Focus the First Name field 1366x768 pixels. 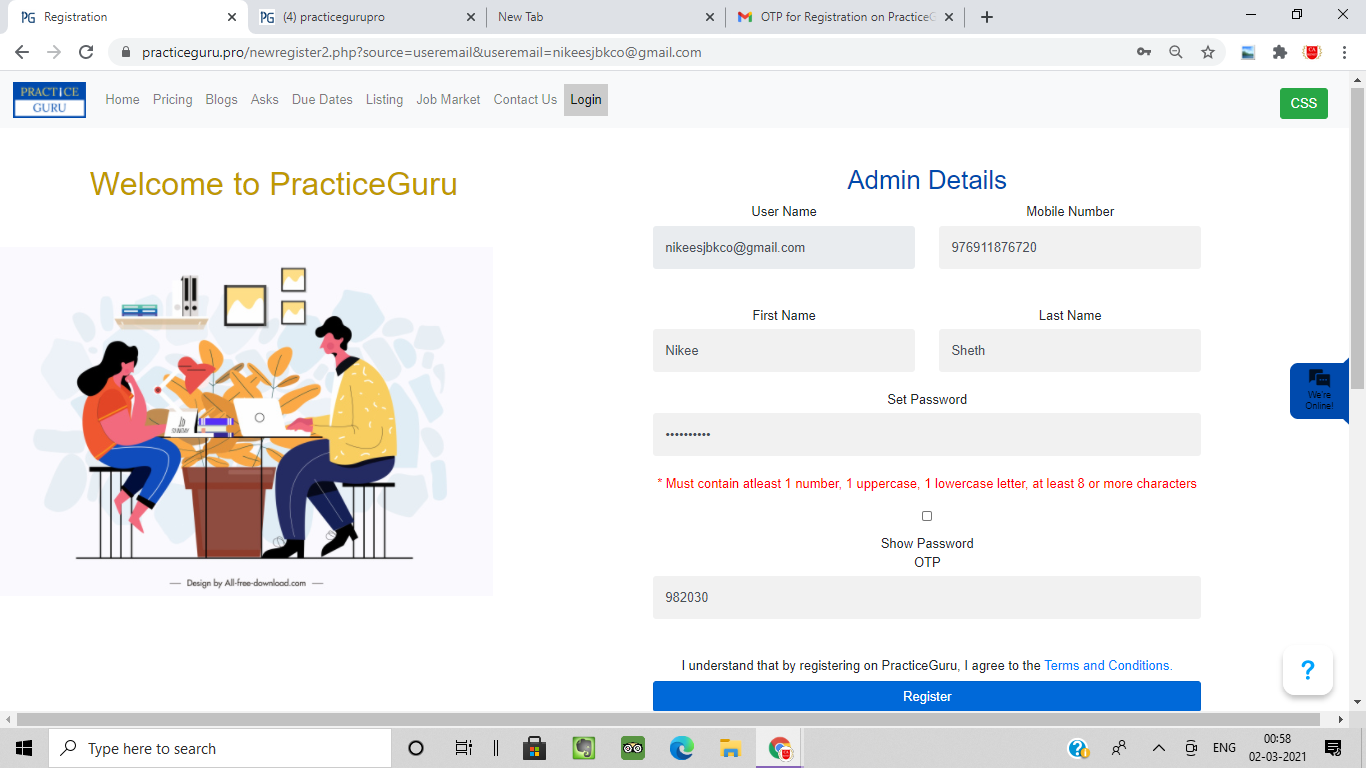tap(784, 351)
